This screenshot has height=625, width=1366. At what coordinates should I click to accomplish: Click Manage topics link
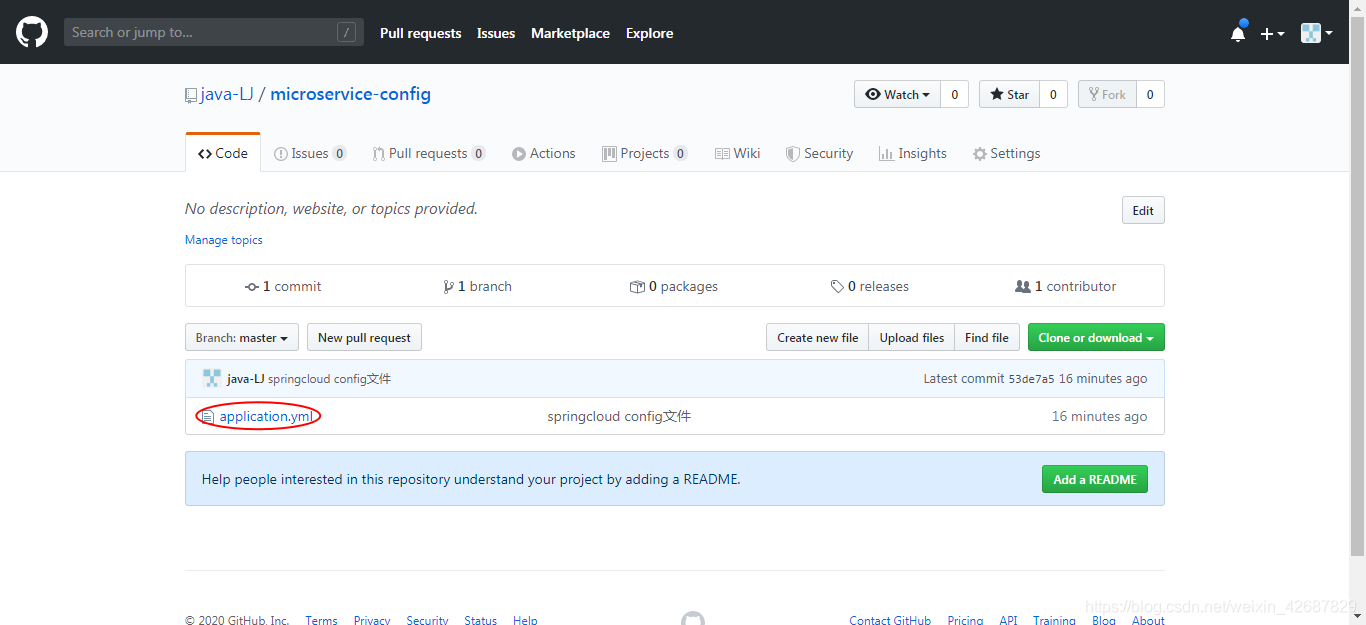click(x=224, y=240)
